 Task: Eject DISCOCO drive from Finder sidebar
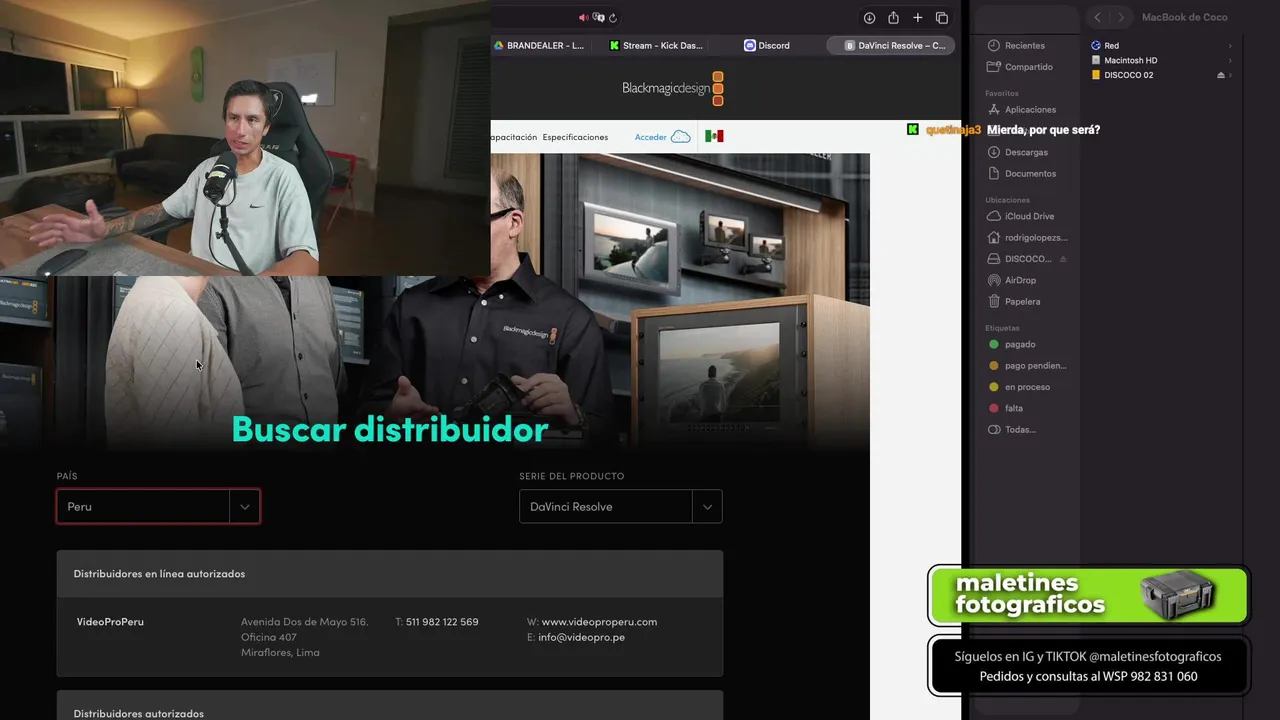(1063, 259)
